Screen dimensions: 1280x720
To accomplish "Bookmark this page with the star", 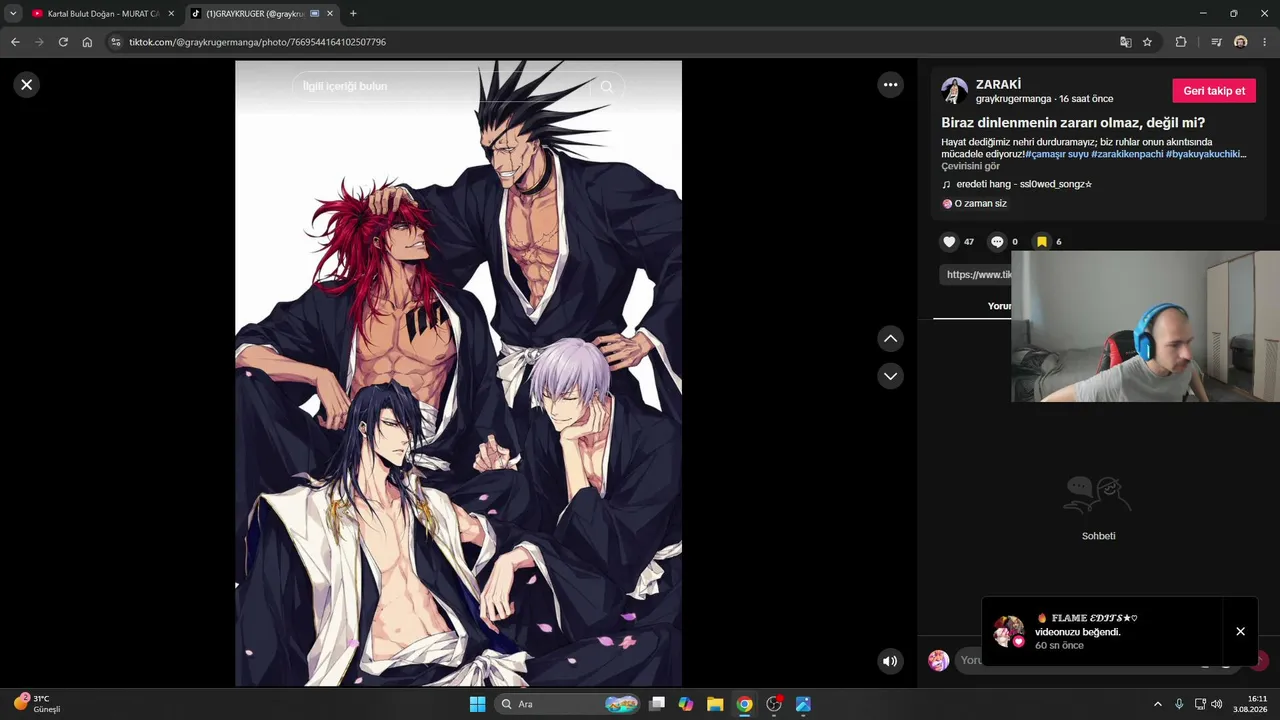I will pyautogui.click(x=1147, y=42).
